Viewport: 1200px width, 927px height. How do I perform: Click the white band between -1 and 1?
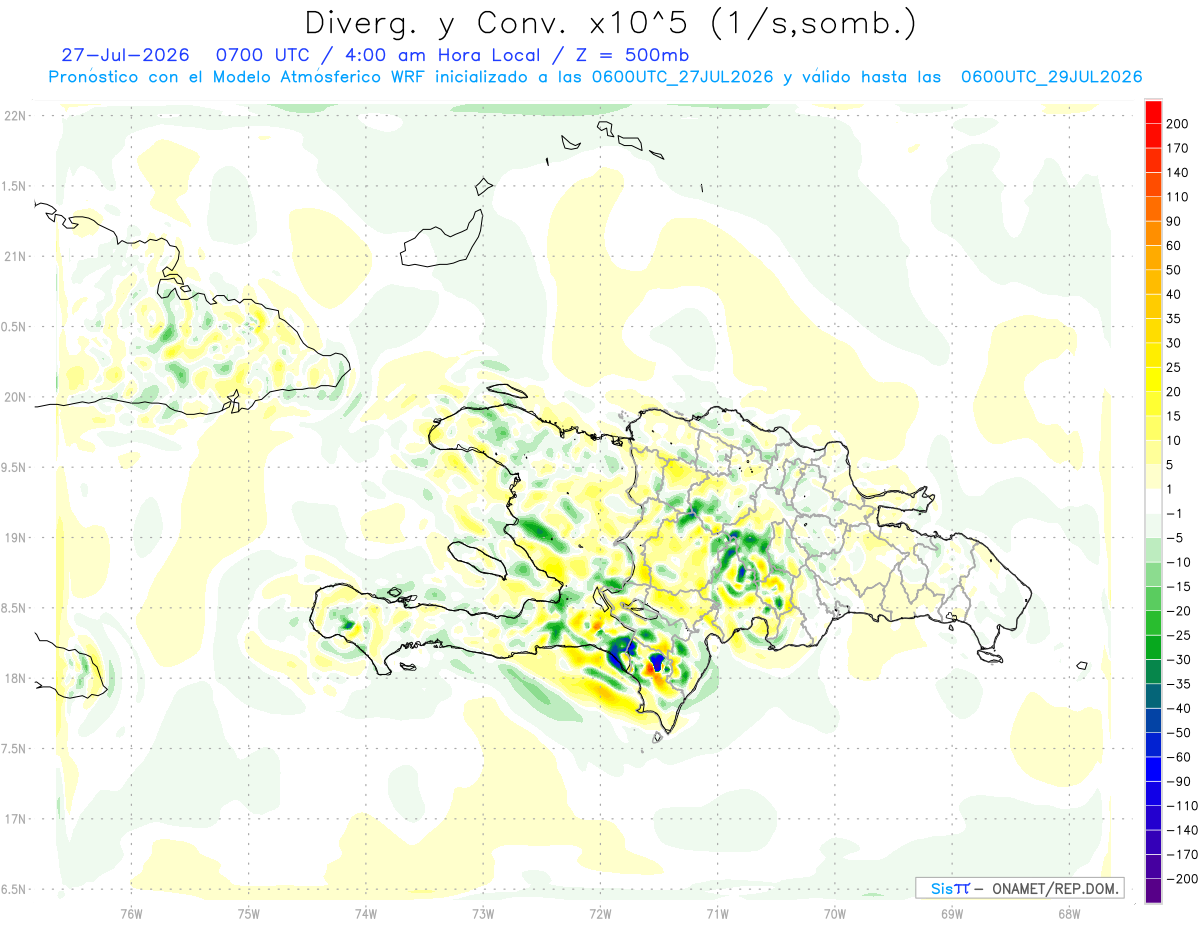(1154, 501)
